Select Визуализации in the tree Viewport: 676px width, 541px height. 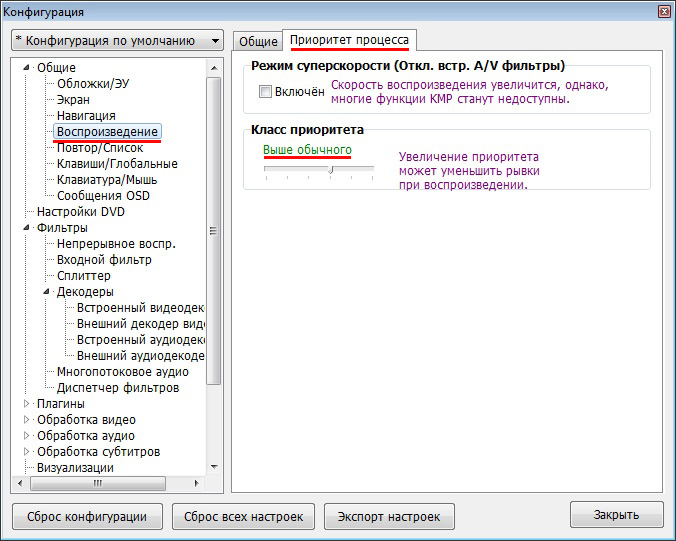coord(75,467)
